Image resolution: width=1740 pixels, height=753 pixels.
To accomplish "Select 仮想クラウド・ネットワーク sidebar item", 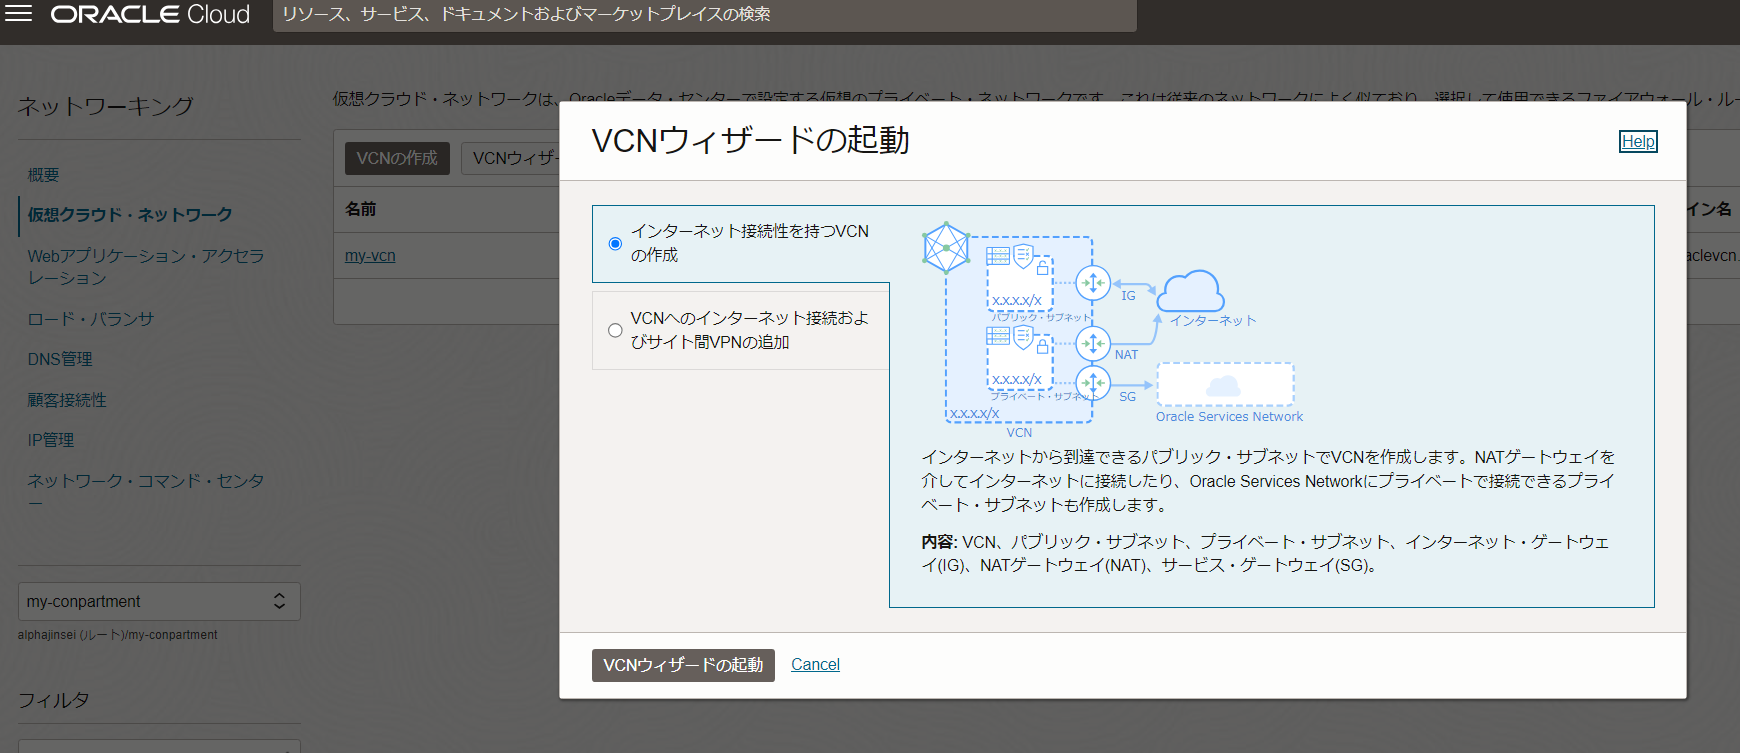I will coord(130,214).
